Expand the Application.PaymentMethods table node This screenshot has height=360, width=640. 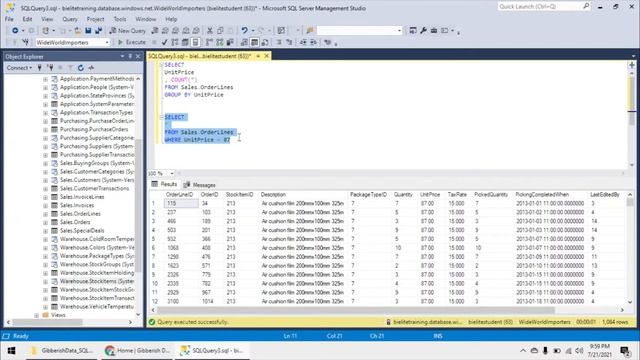[x=45, y=79]
